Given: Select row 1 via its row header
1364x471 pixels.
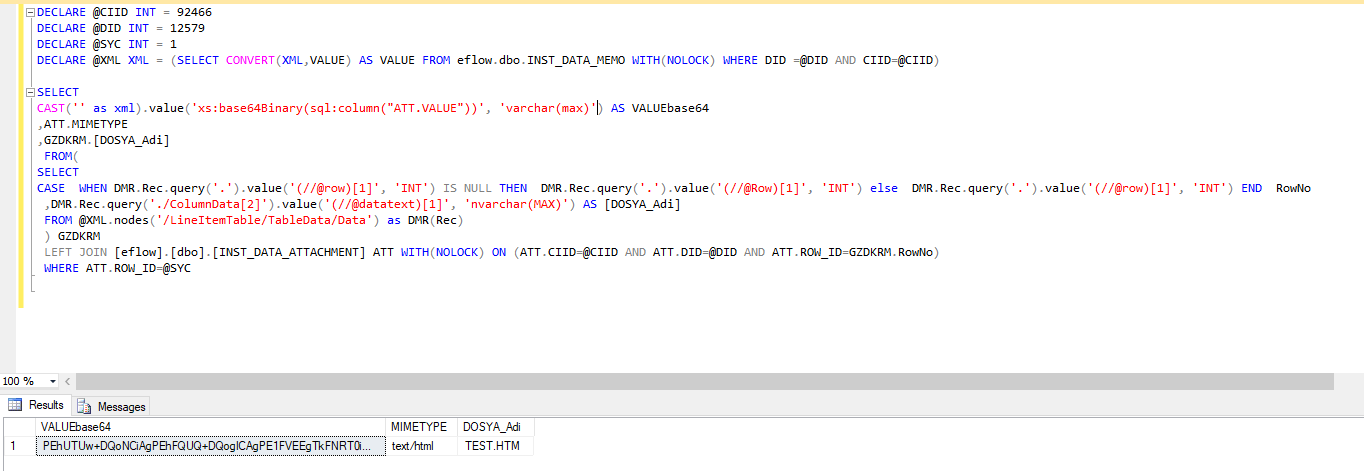Looking at the screenshot, I should (14, 446).
